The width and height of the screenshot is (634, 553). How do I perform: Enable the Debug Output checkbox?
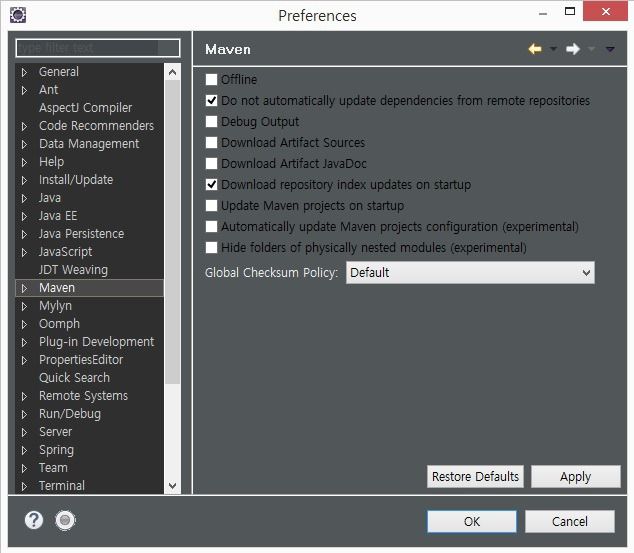pos(211,121)
